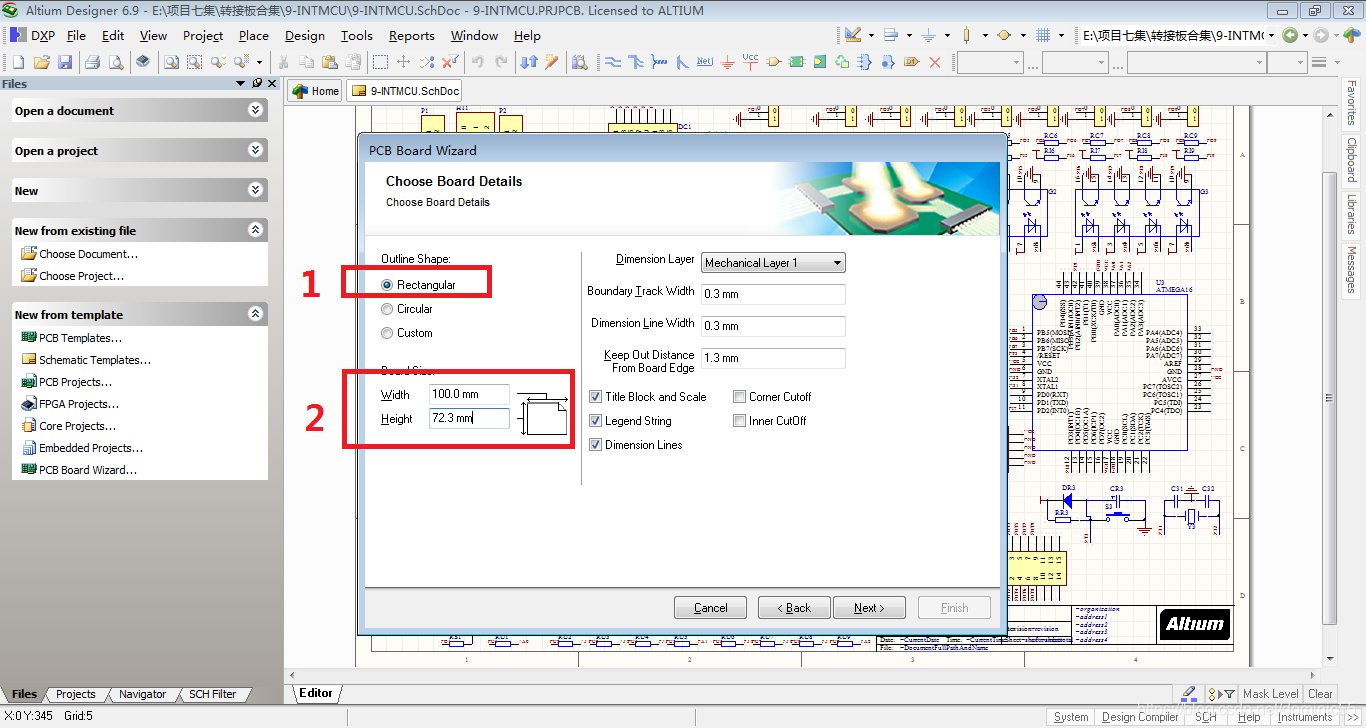Switch to the Home tab

[315, 91]
